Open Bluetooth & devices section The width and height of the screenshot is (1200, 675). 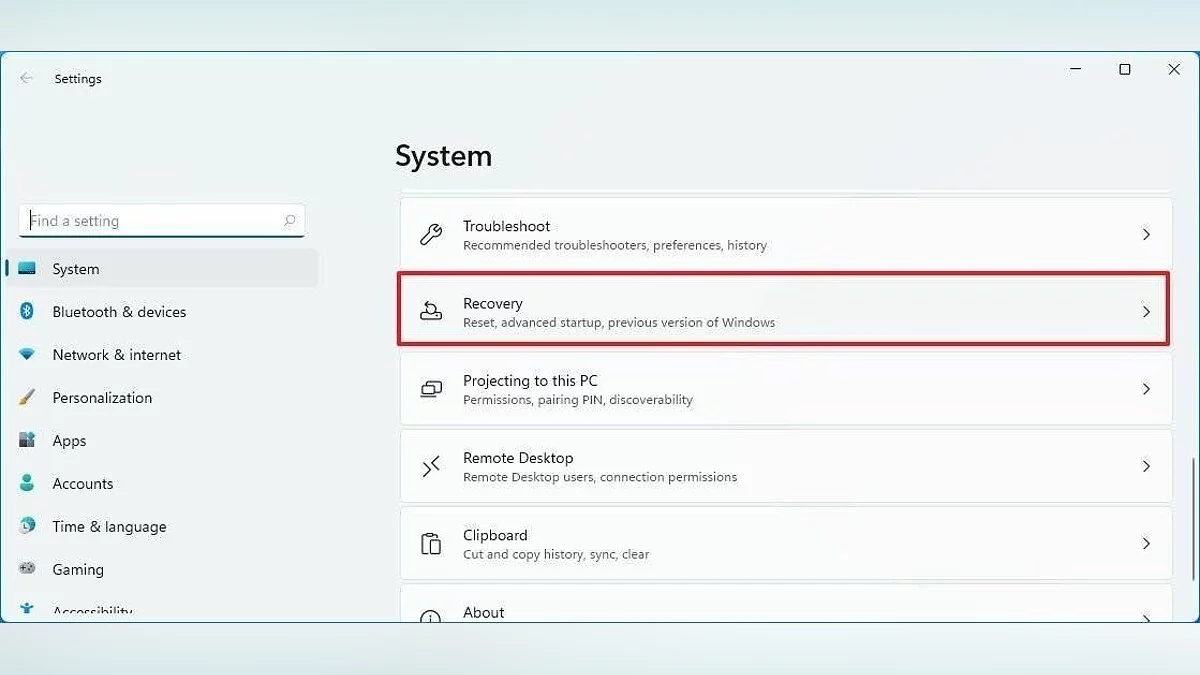[162, 312]
